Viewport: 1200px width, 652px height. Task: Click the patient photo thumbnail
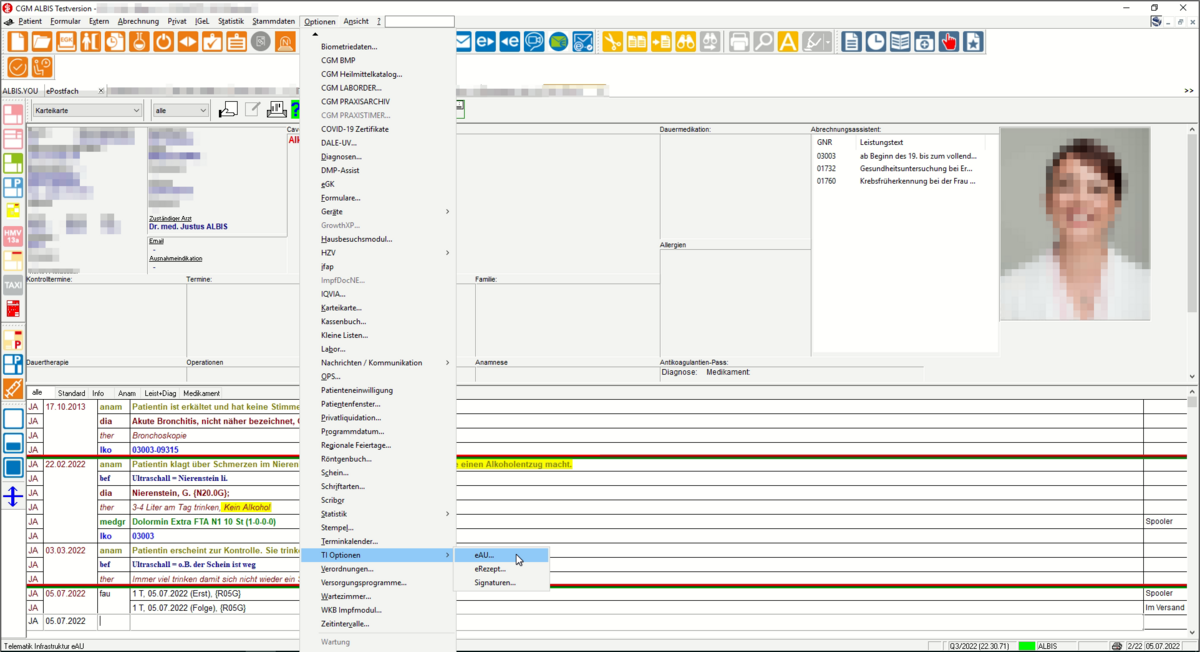[x=1075, y=224]
